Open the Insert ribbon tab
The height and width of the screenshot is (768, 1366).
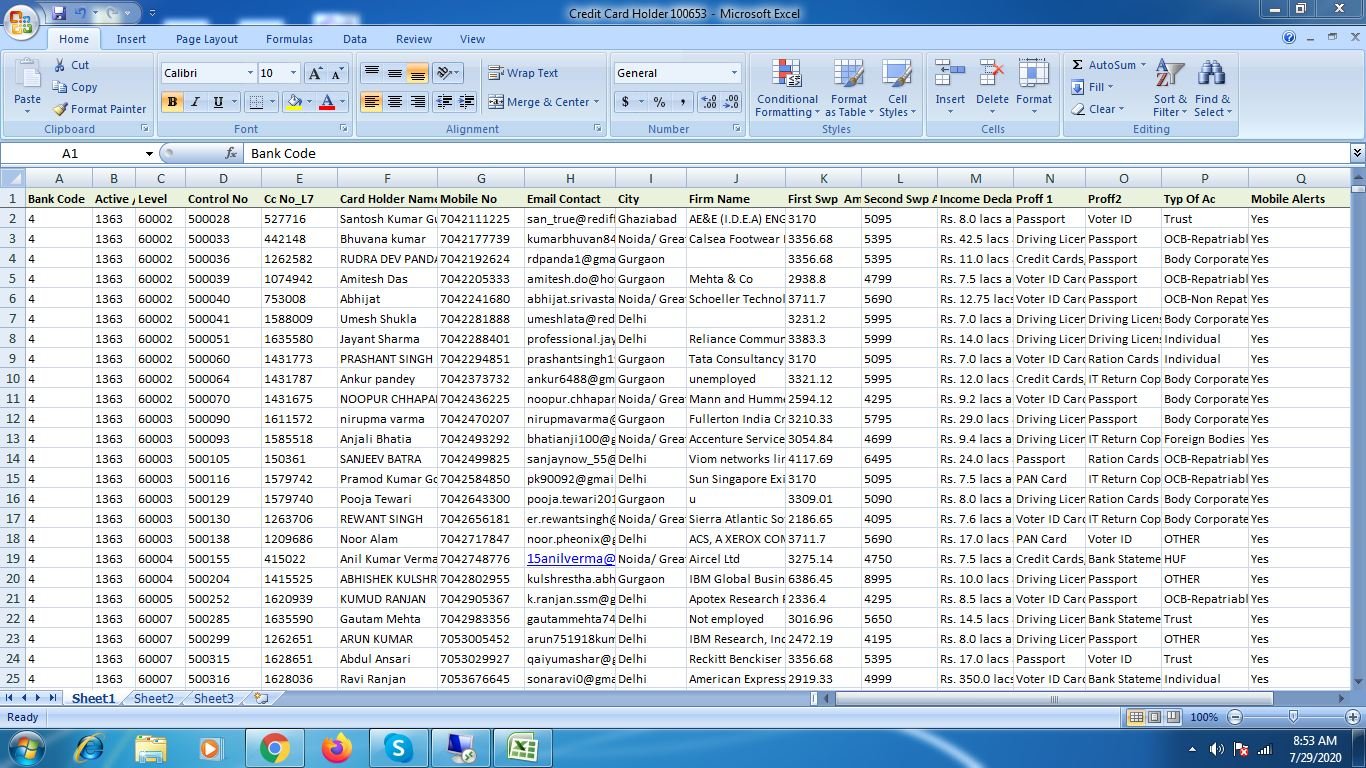(x=131, y=39)
